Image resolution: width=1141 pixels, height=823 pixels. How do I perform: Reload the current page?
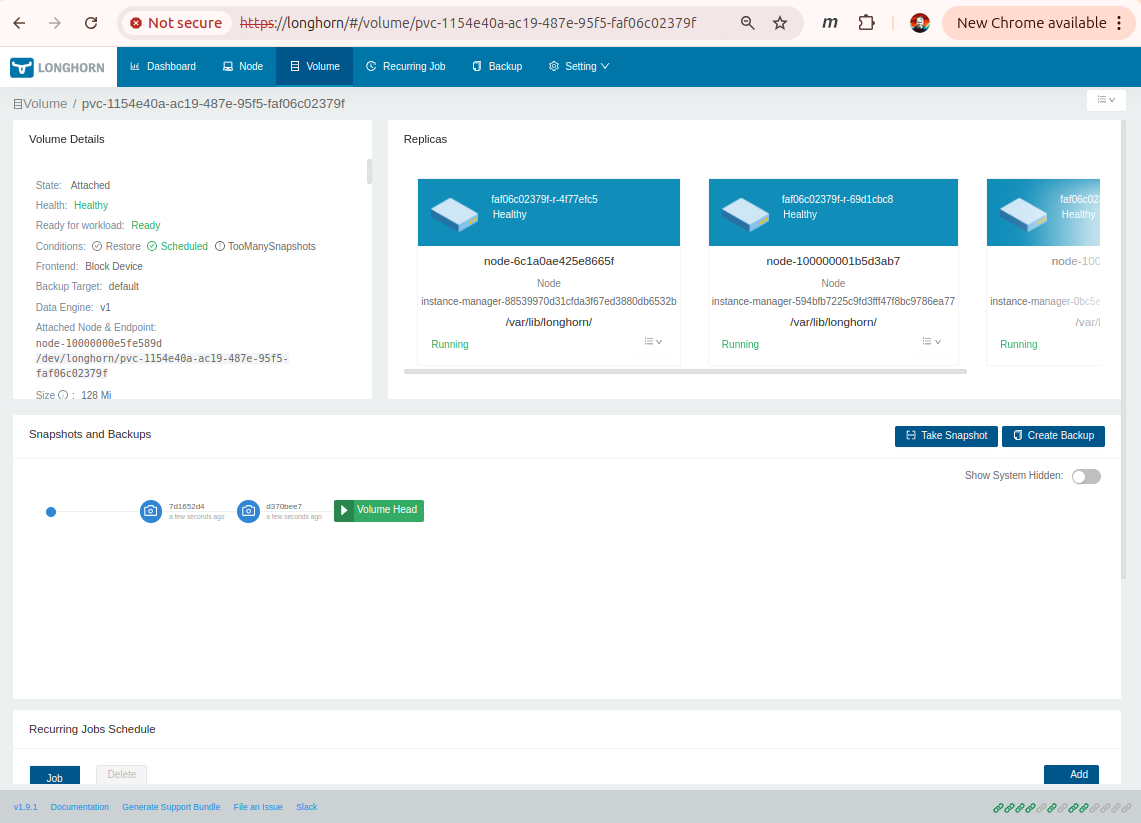pyautogui.click(x=91, y=23)
